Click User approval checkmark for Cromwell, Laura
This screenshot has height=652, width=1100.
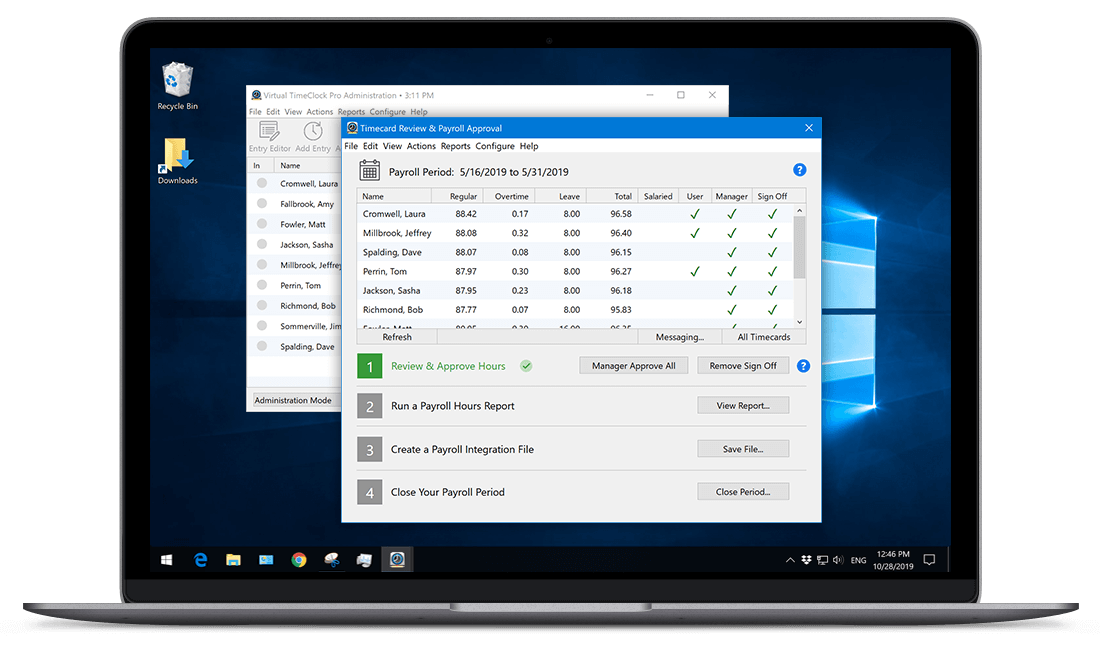pos(695,214)
